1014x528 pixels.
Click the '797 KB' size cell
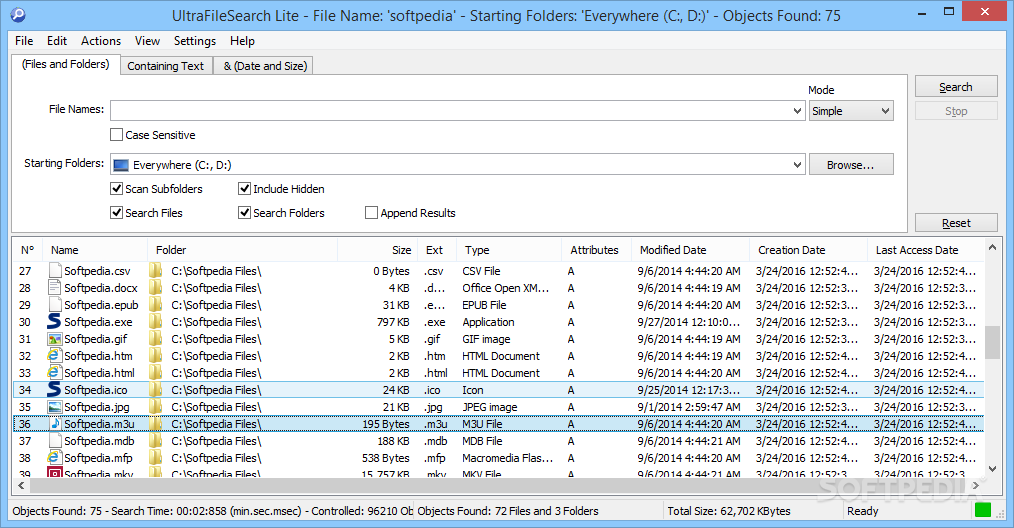click(393, 322)
